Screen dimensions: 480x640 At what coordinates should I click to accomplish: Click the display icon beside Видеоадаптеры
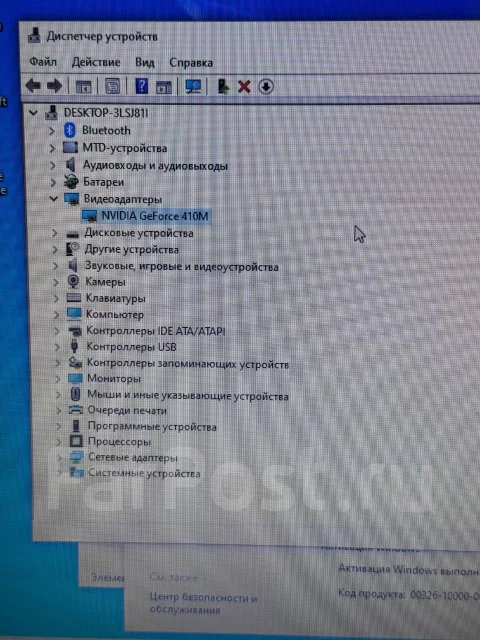click(x=71, y=199)
